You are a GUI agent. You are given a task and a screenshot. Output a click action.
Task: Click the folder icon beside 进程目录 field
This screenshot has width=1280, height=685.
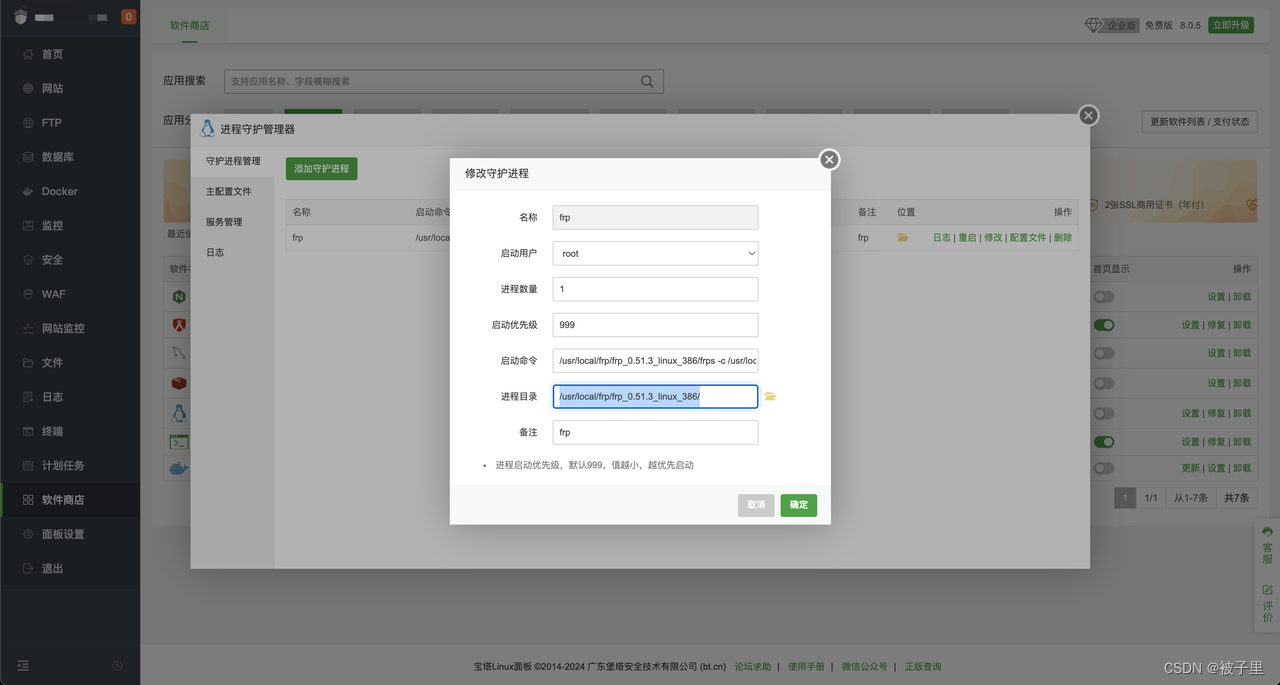pyautogui.click(x=770, y=397)
